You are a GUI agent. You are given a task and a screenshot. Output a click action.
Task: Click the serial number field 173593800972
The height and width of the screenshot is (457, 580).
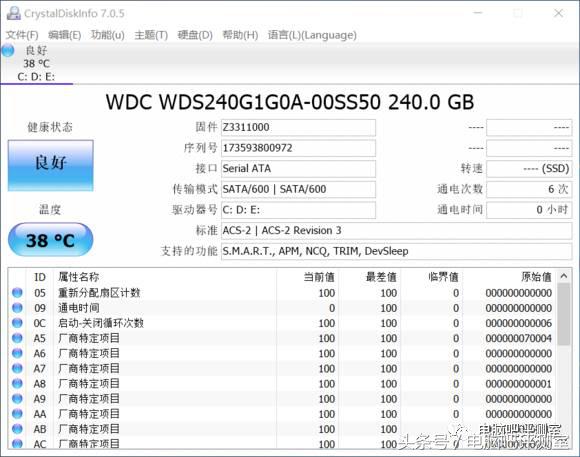[x=298, y=148]
